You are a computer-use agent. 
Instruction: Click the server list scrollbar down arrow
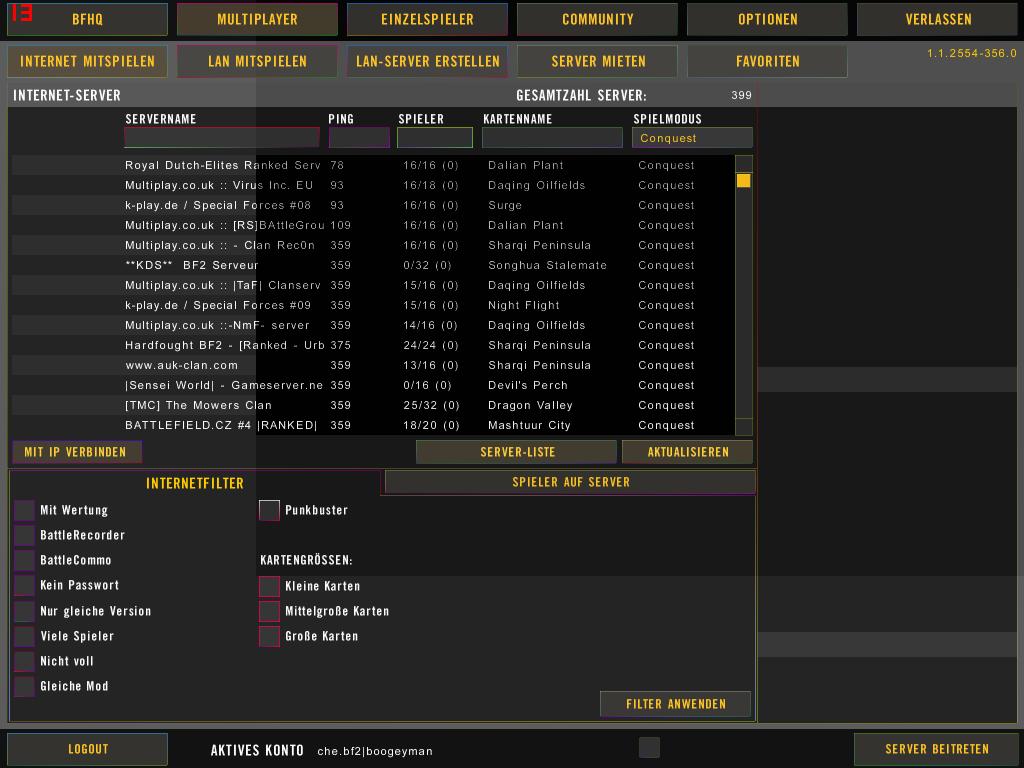tap(744, 426)
